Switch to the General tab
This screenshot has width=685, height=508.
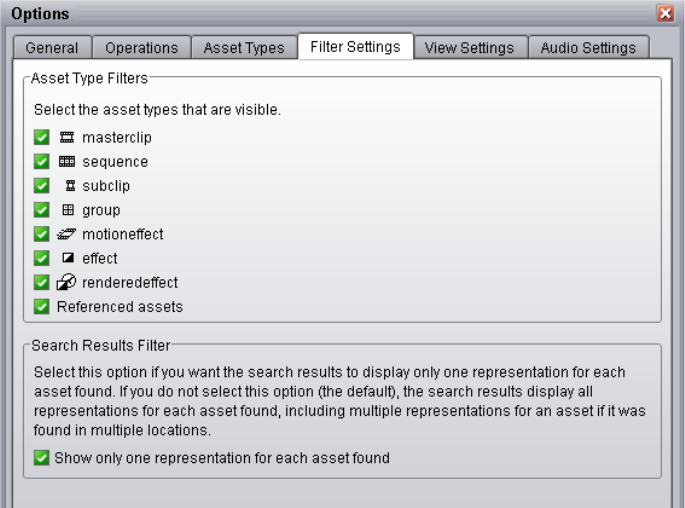point(52,48)
